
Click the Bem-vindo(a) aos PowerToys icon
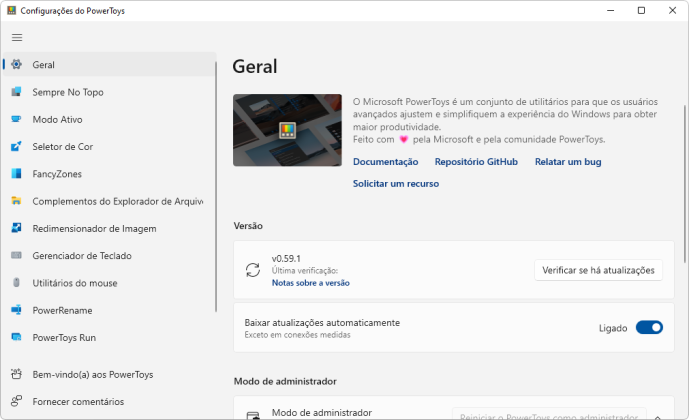(x=16, y=374)
